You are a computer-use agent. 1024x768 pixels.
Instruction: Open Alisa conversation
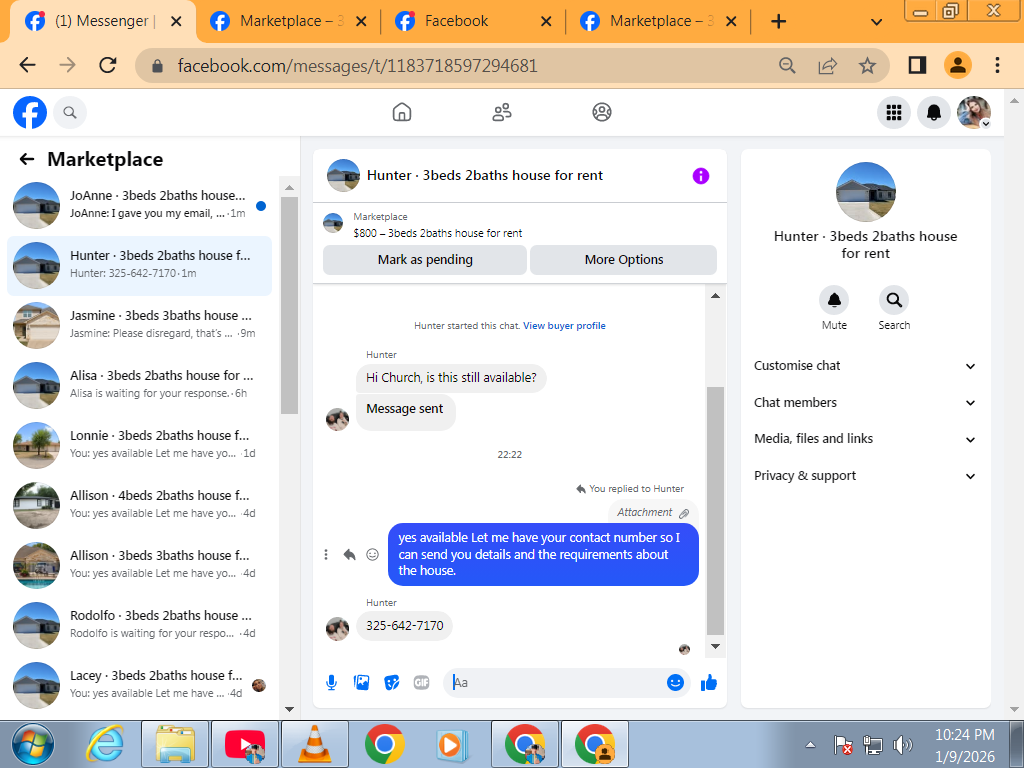(140, 385)
